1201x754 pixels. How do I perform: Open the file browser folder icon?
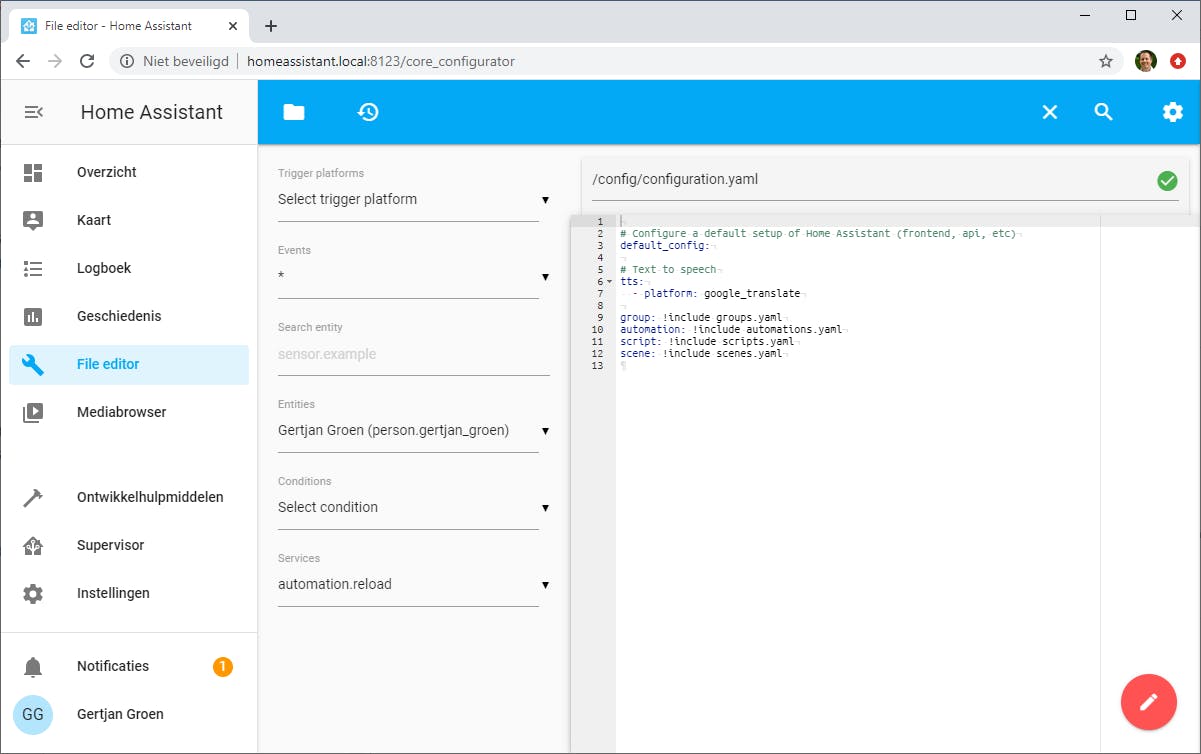tap(293, 112)
